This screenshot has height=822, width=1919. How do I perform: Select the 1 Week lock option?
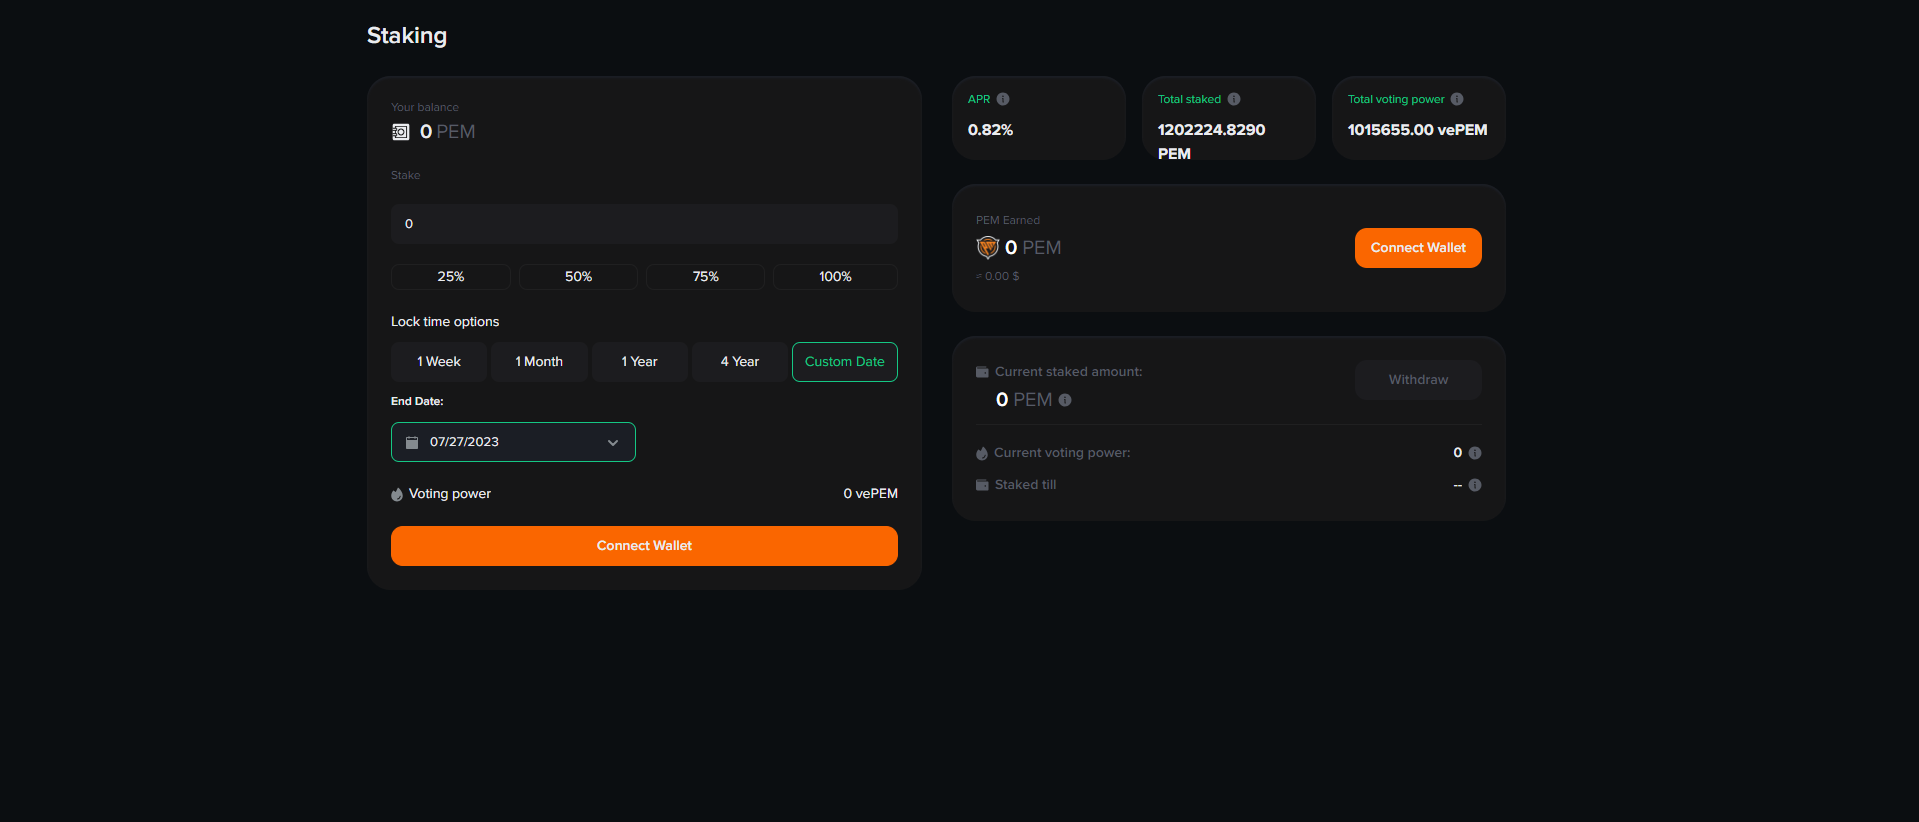point(438,362)
